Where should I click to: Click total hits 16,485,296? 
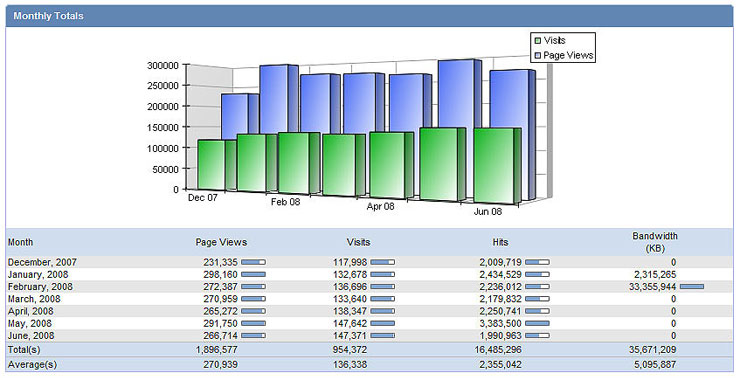coord(498,350)
